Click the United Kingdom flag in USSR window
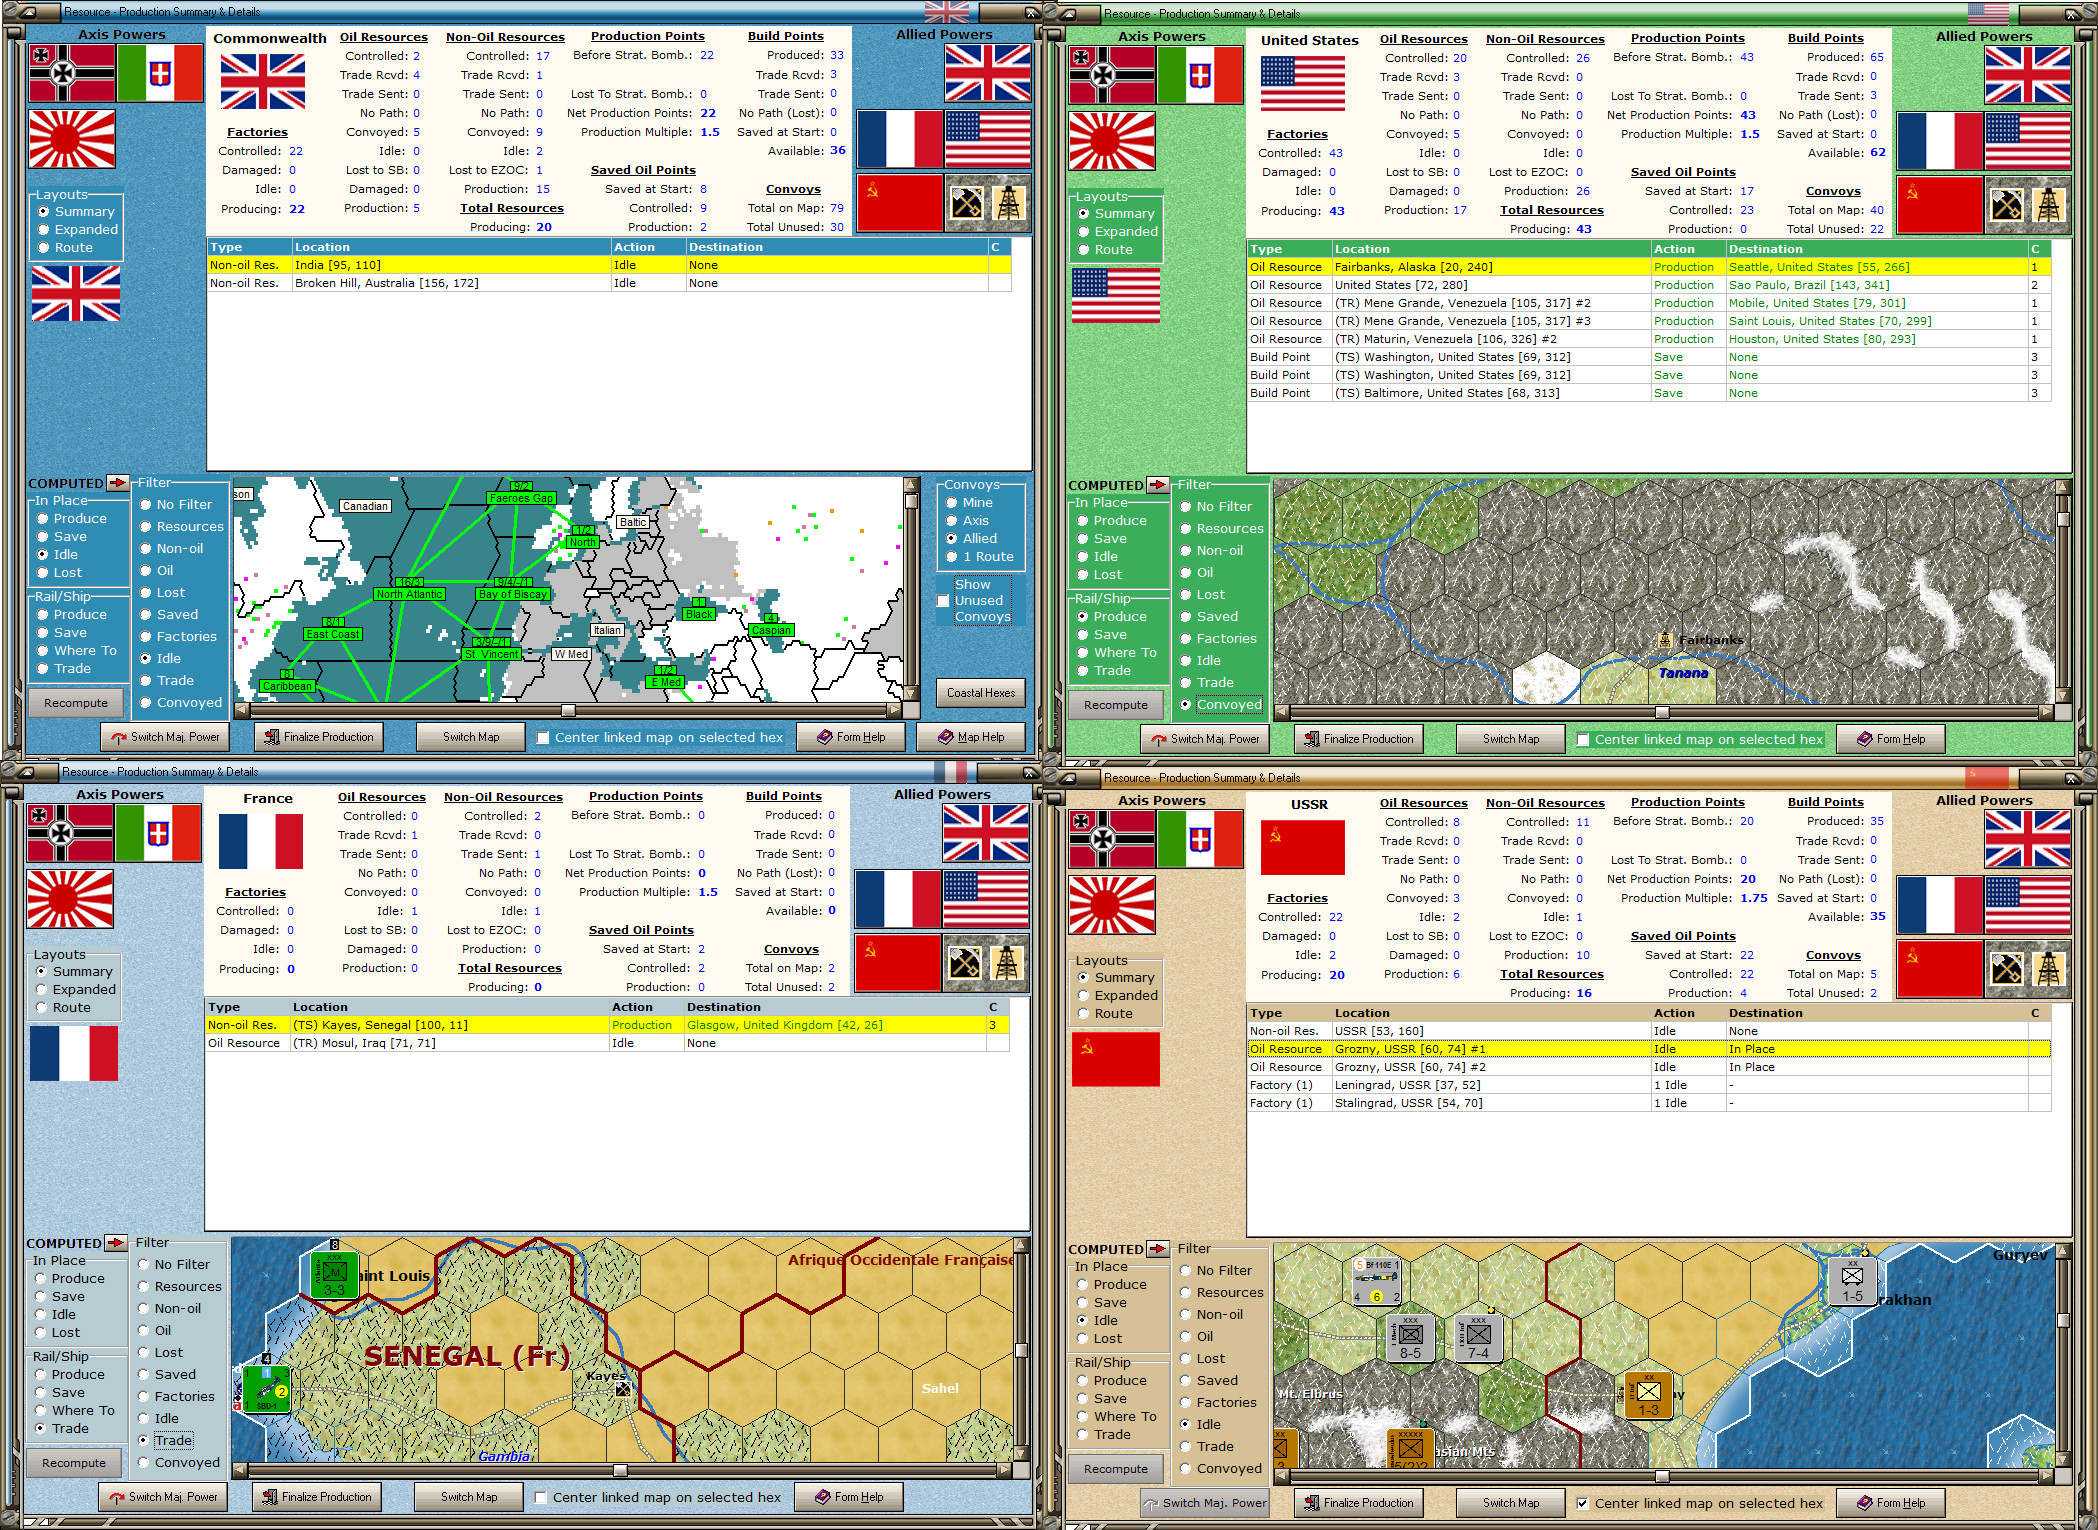Image resolution: width=2098 pixels, height=1530 pixels. click(2028, 839)
